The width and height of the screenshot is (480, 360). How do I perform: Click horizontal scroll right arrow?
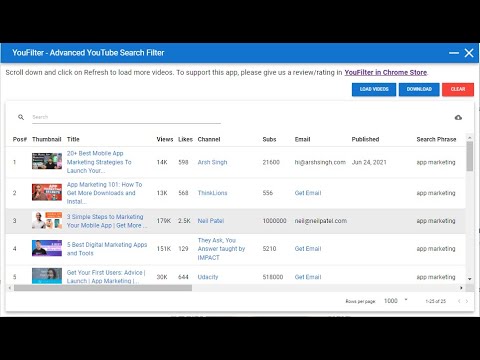point(461,288)
